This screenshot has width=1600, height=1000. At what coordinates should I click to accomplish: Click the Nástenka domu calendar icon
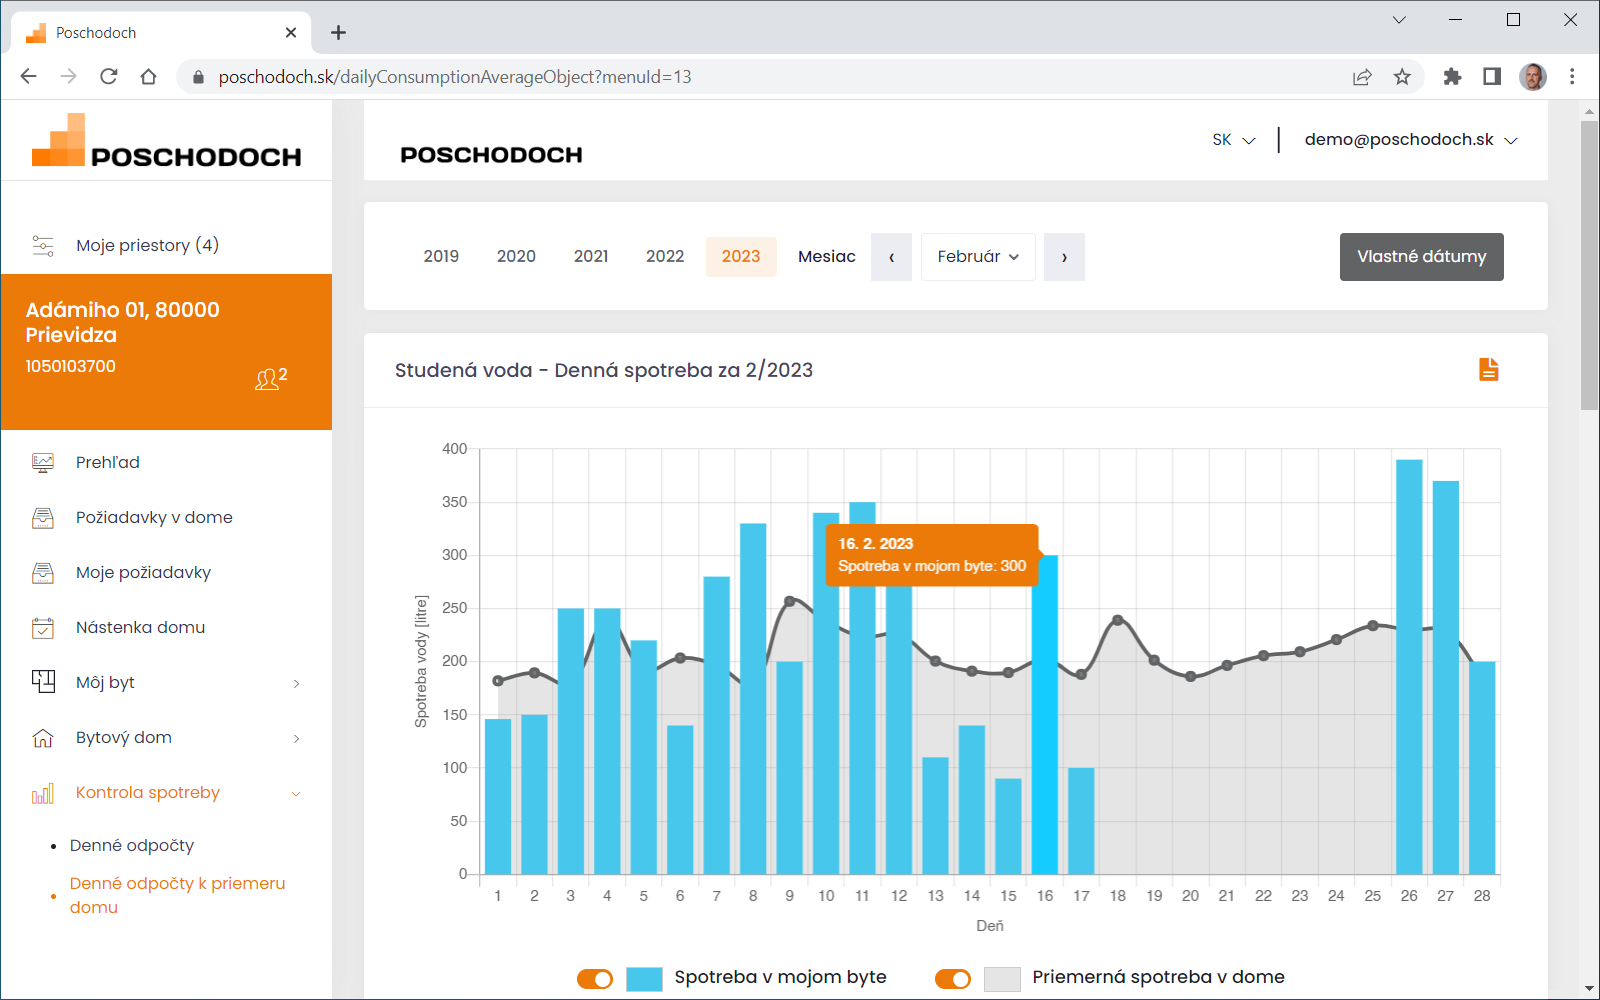pyautogui.click(x=43, y=628)
